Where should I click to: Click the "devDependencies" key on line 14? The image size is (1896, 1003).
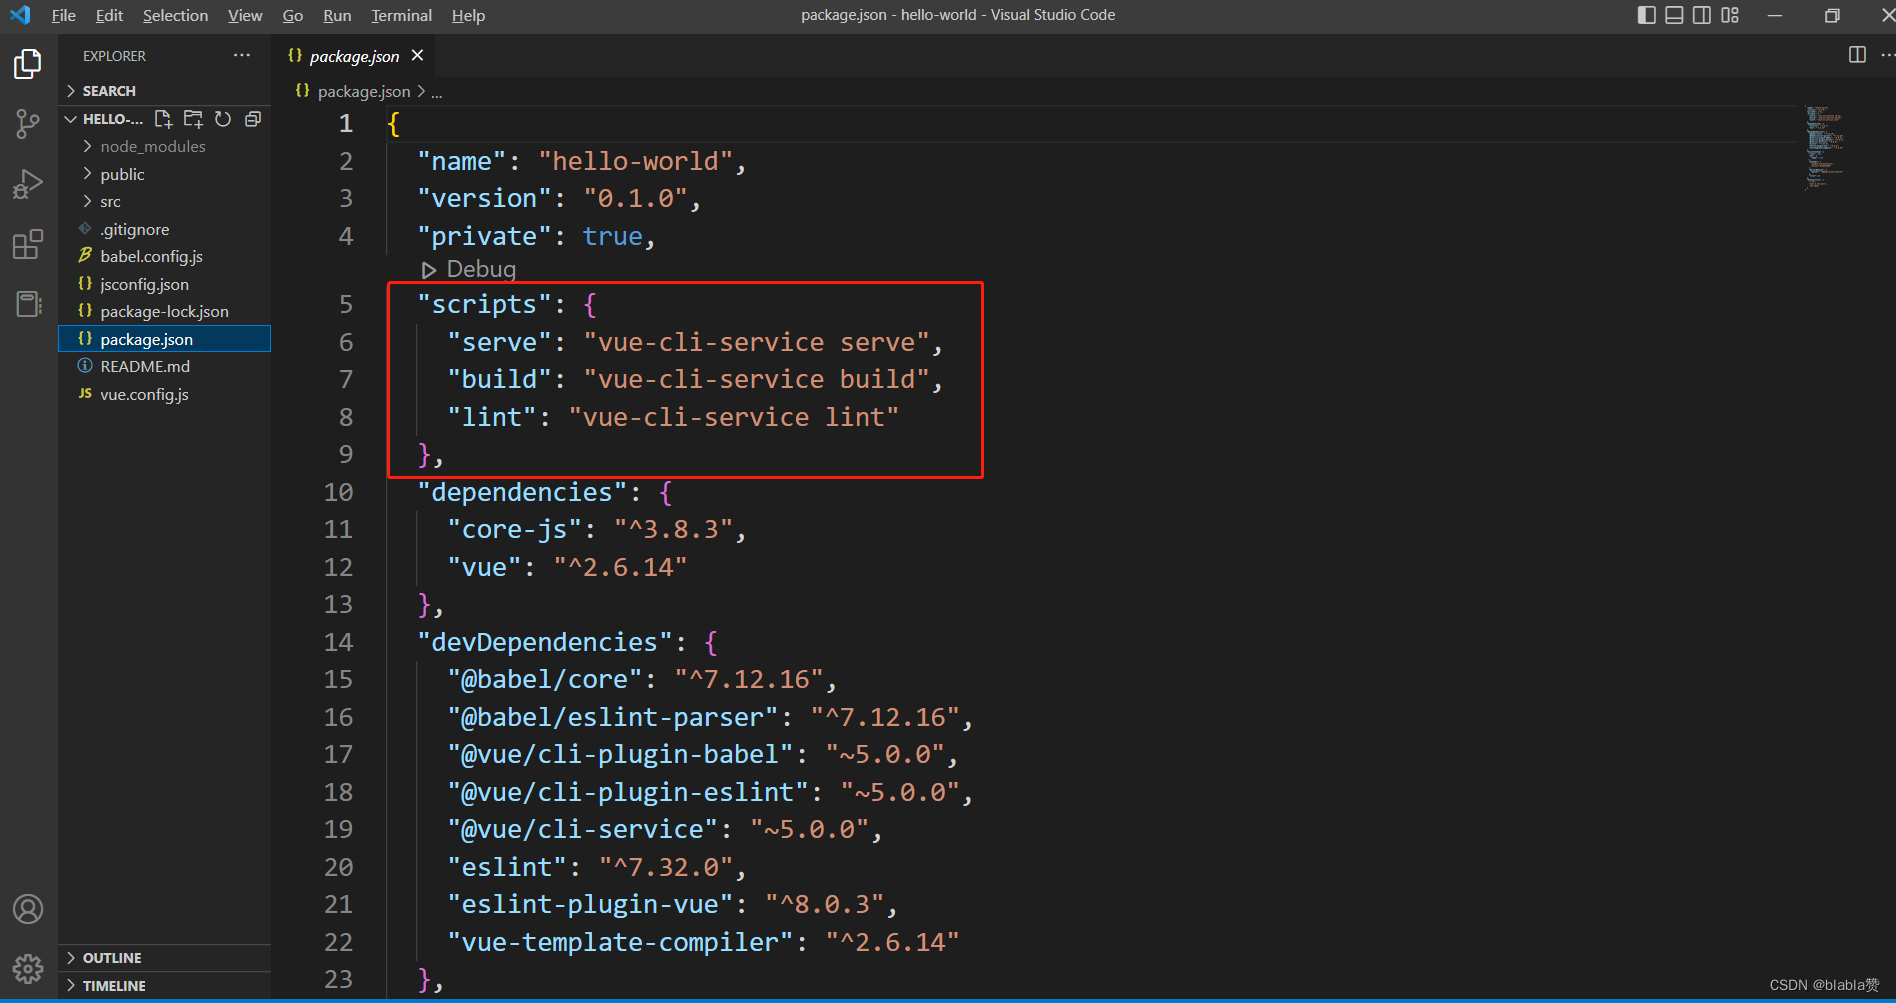(545, 642)
